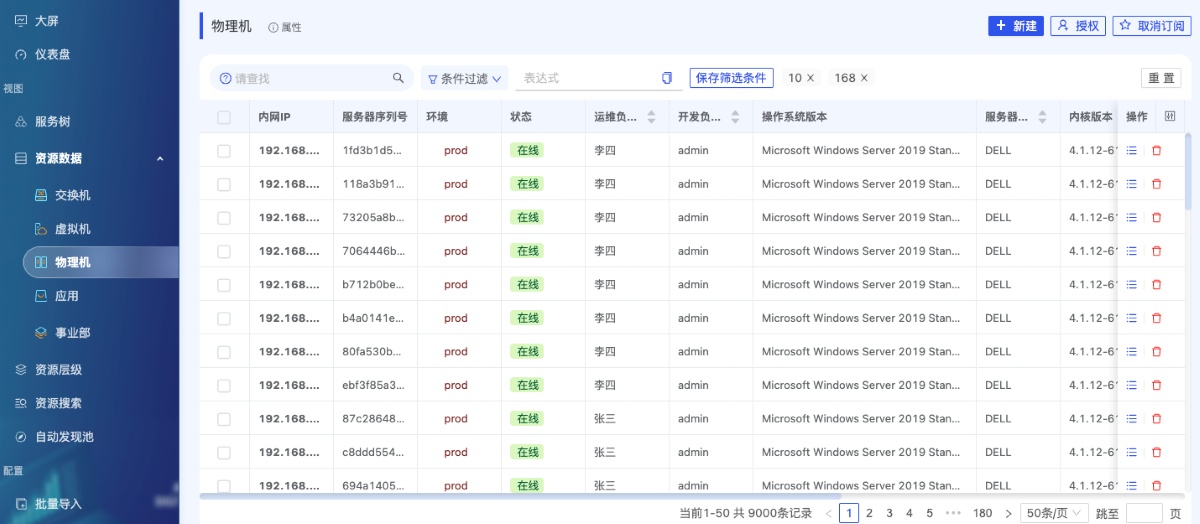The width and height of the screenshot is (1200, 524).
Task: Check the row with serial 1fd3b1d5
Action: coord(224,151)
